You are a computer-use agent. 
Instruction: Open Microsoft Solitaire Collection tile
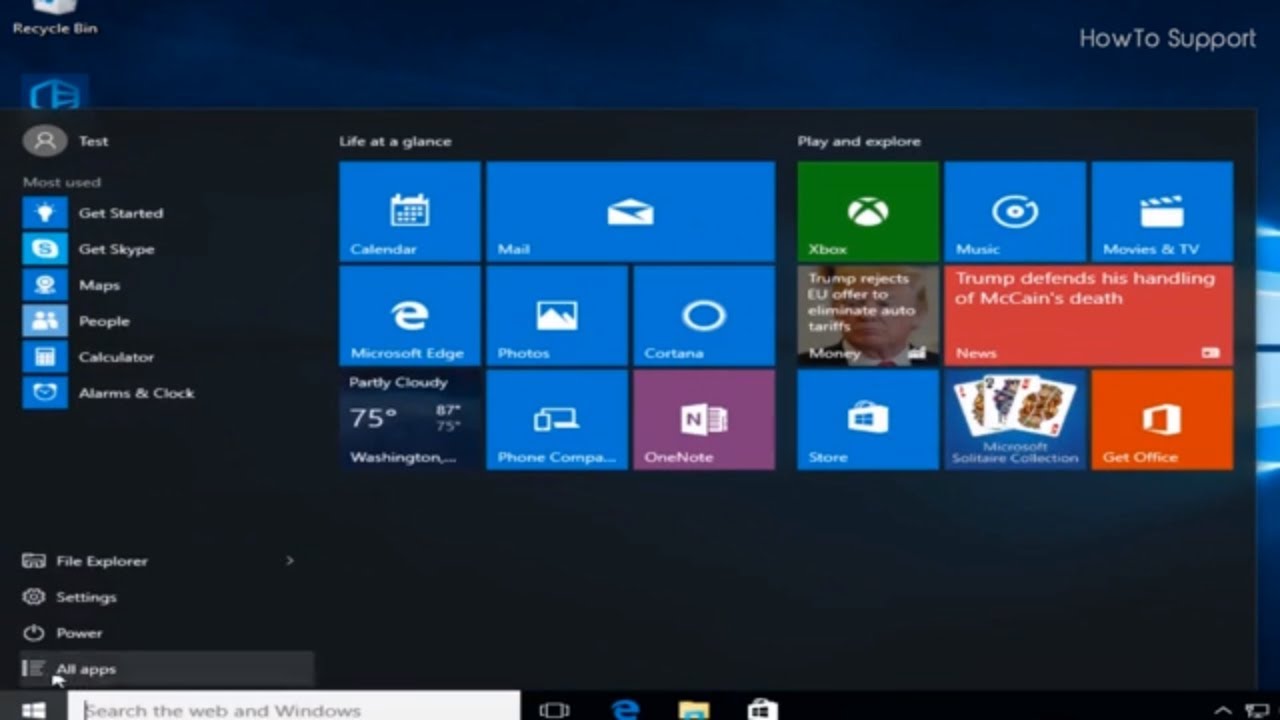pos(1015,419)
